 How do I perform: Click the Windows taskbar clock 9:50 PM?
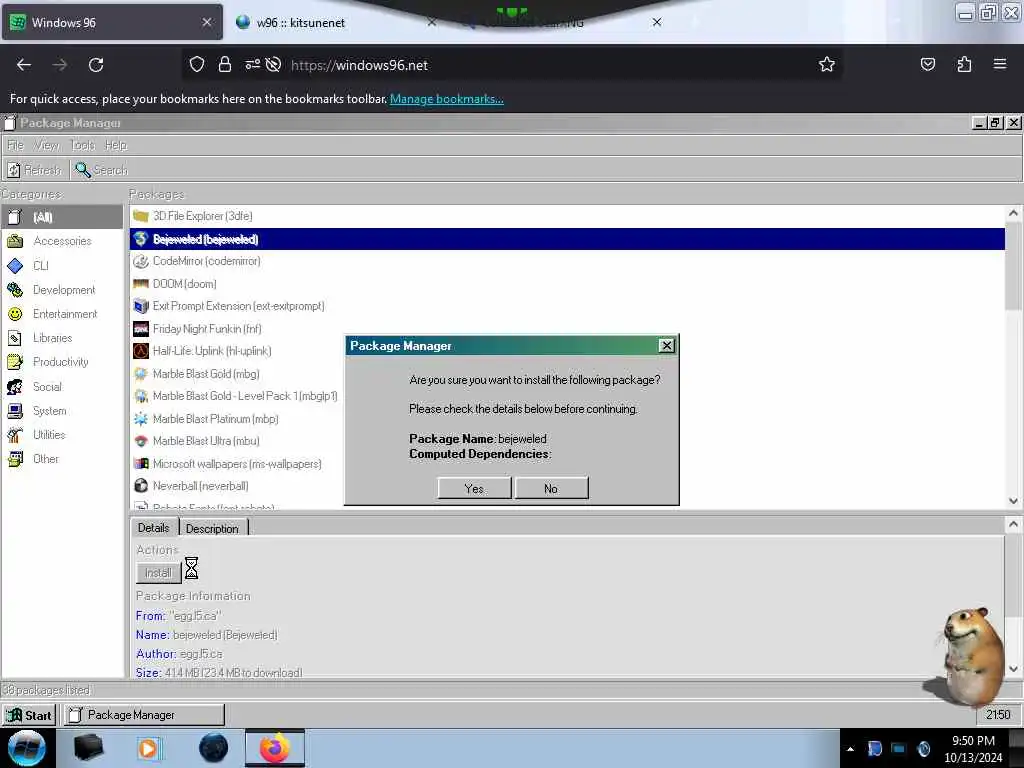tap(973, 749)
